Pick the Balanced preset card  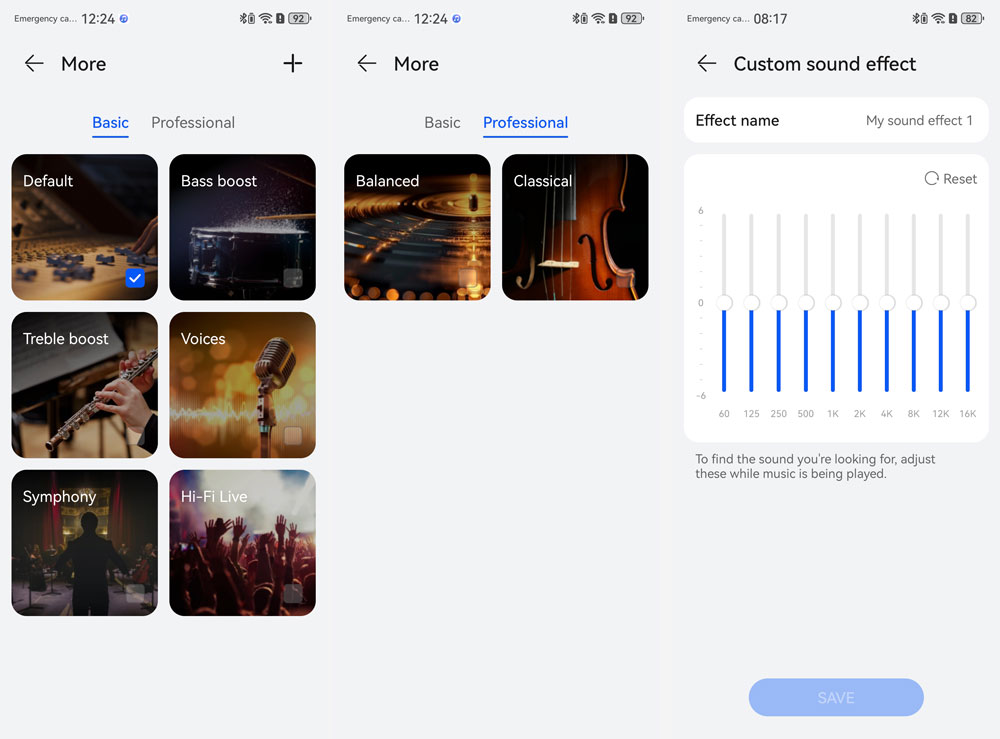417,227
